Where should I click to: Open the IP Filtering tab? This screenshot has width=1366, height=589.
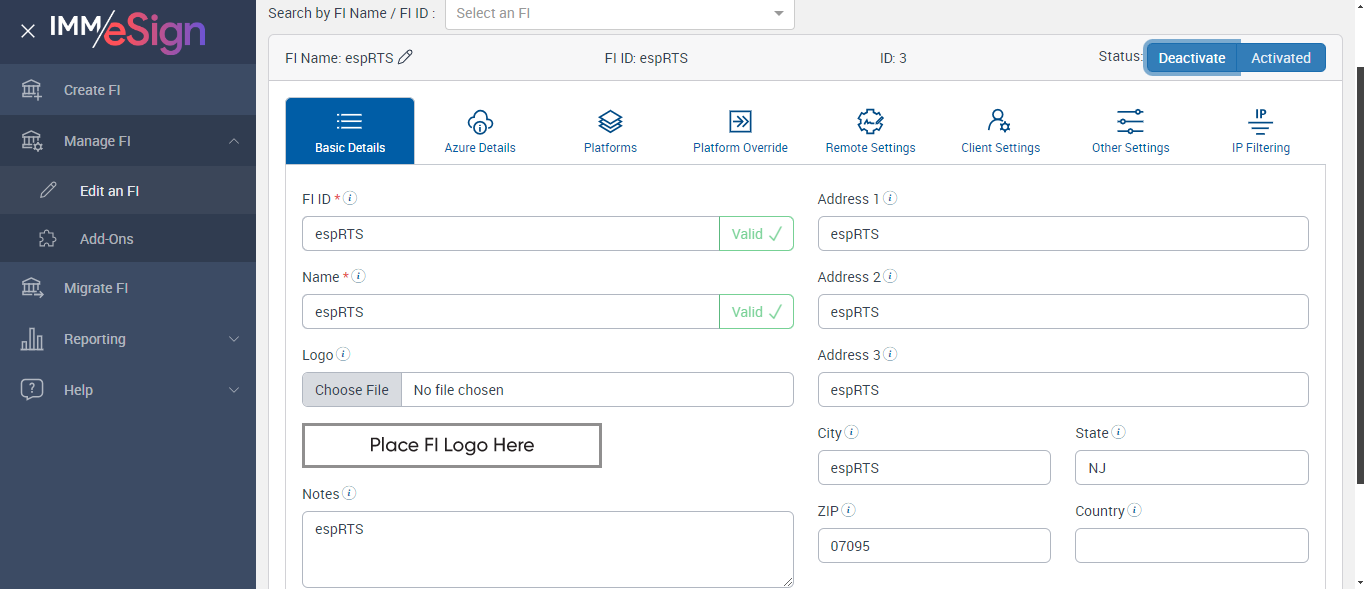click(x=1260, y=131)
